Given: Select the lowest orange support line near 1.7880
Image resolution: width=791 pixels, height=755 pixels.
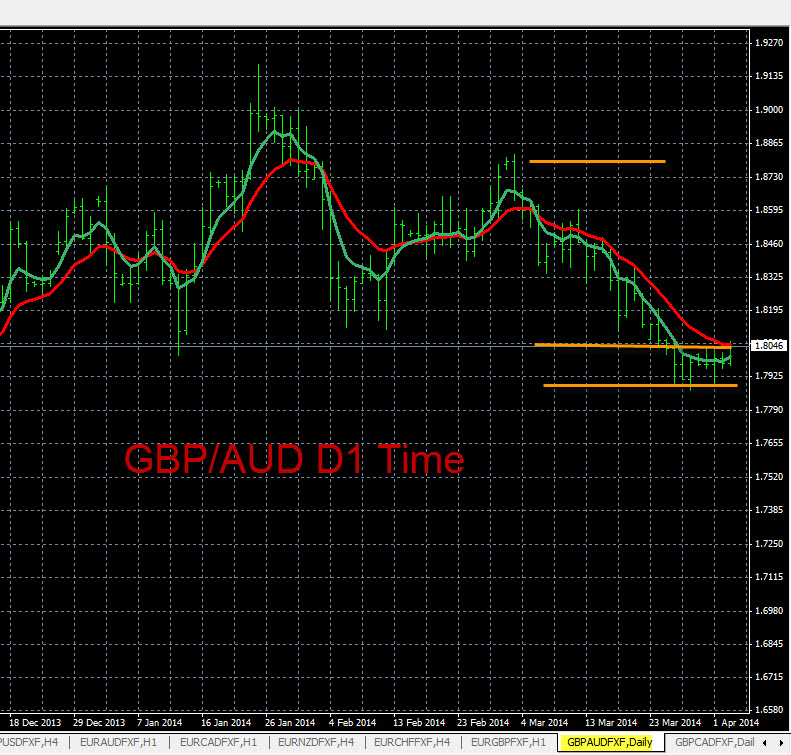Looking at the screenshot, I should 640,385.
